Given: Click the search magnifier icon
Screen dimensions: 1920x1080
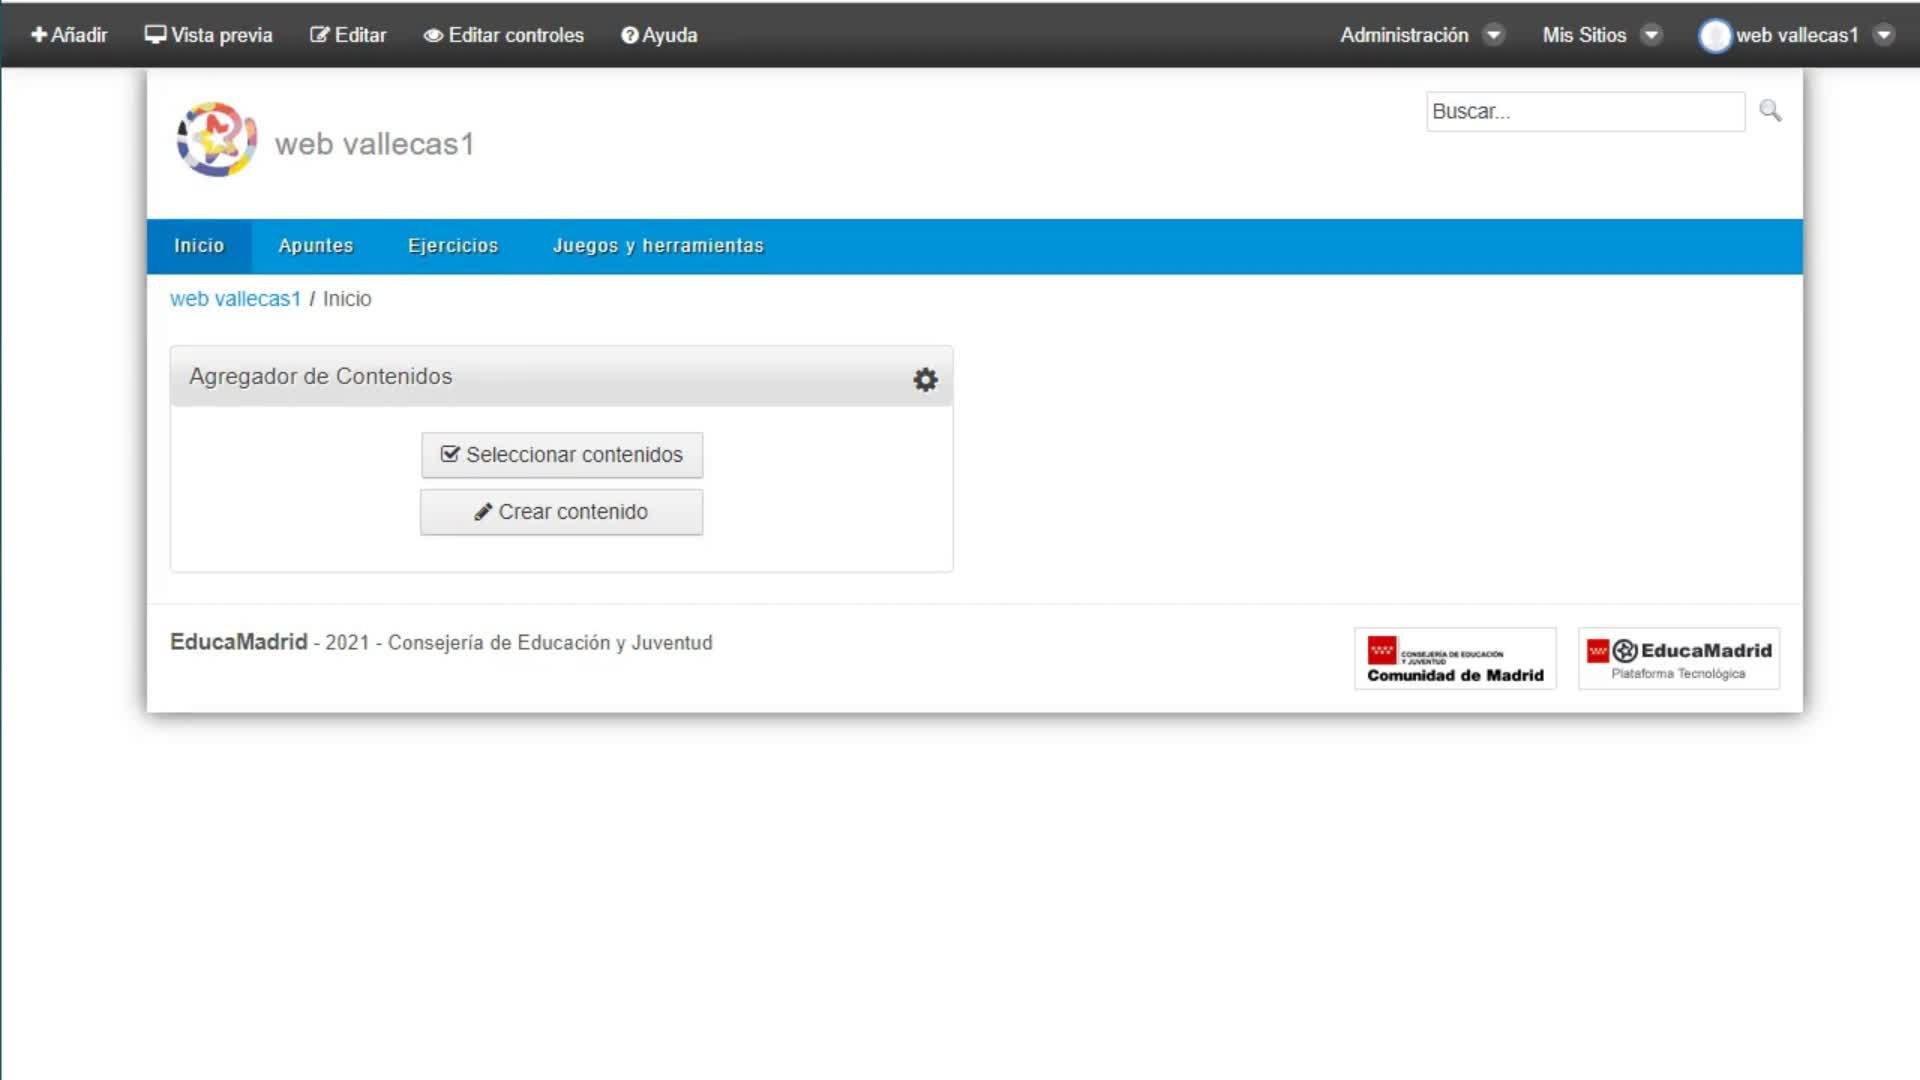Looking at the screenshot, I should [1770, 111].
